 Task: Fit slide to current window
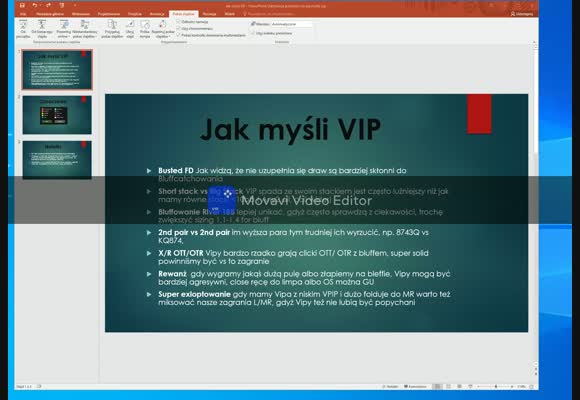click(531, 386)
